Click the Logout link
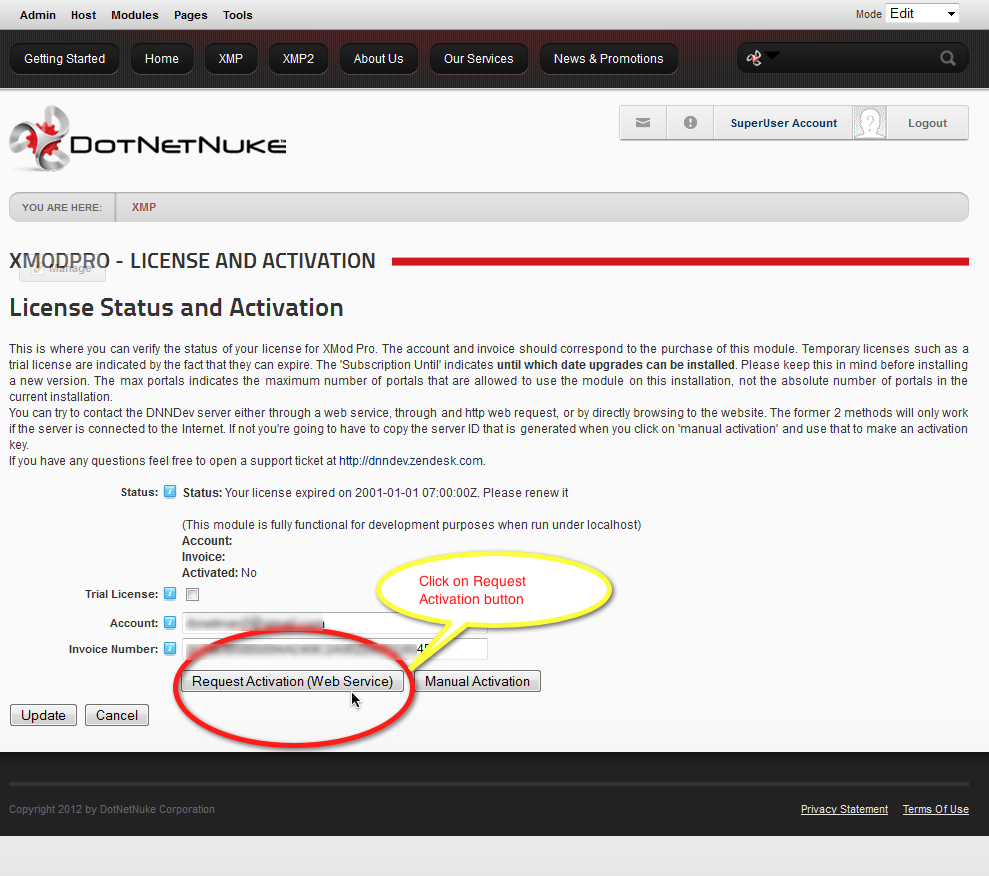Image resolution: width=989 pixels, height=876 pixels. [x=927, y=123]
